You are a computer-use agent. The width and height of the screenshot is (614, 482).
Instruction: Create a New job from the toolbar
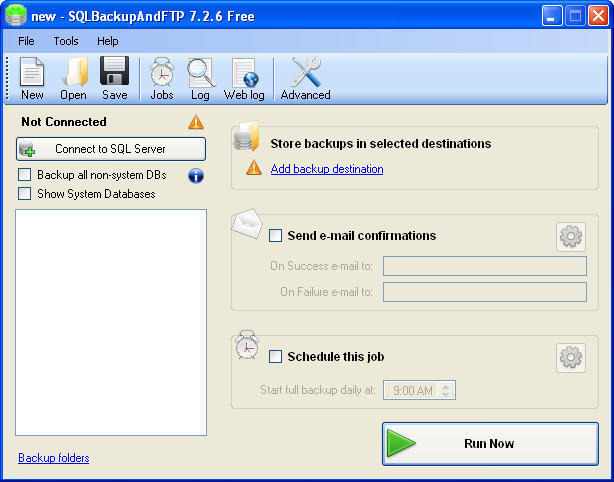pyautogui.click(x=32, y=79)
